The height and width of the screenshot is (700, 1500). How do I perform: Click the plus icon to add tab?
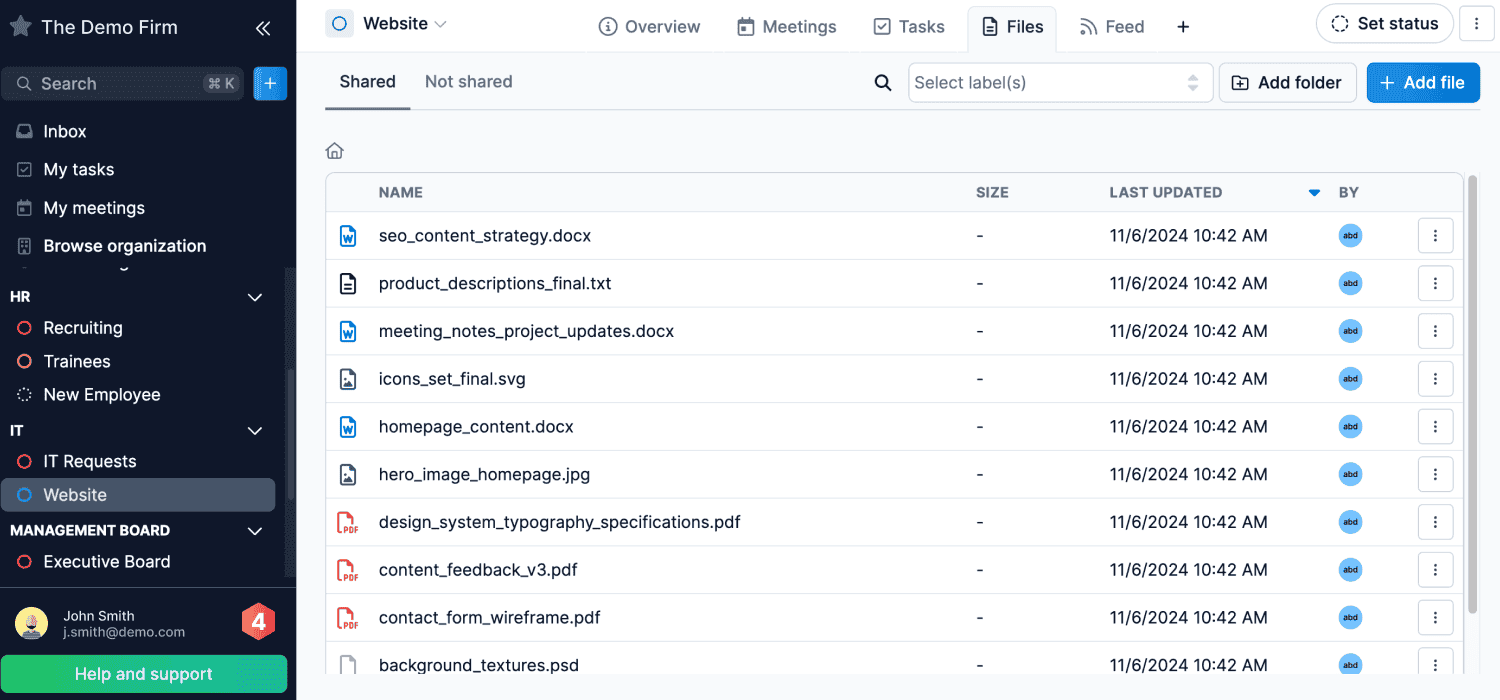(x=1183, y=27)
